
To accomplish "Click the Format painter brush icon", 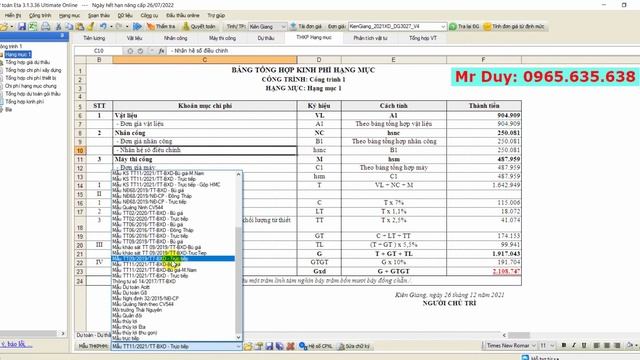I will (x=91, y=27).
